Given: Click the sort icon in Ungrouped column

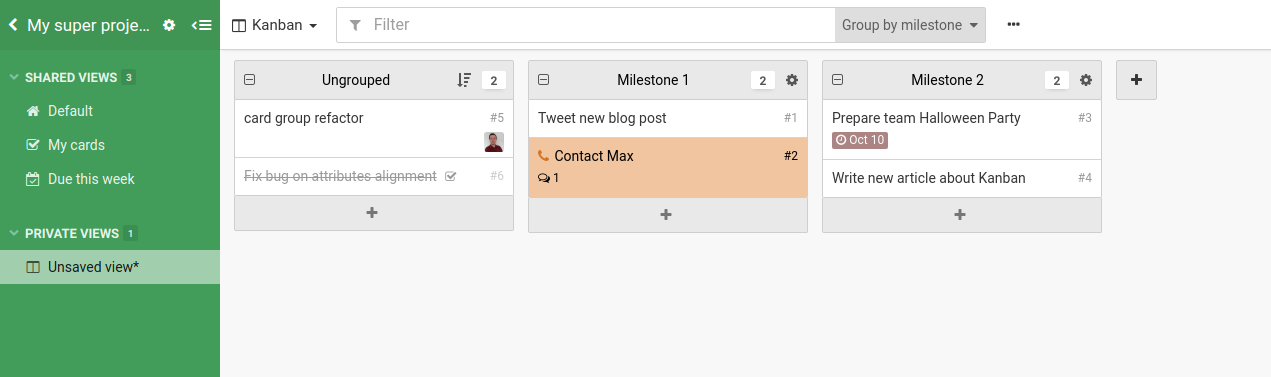Looking at the screenshot, I should 464,80.
